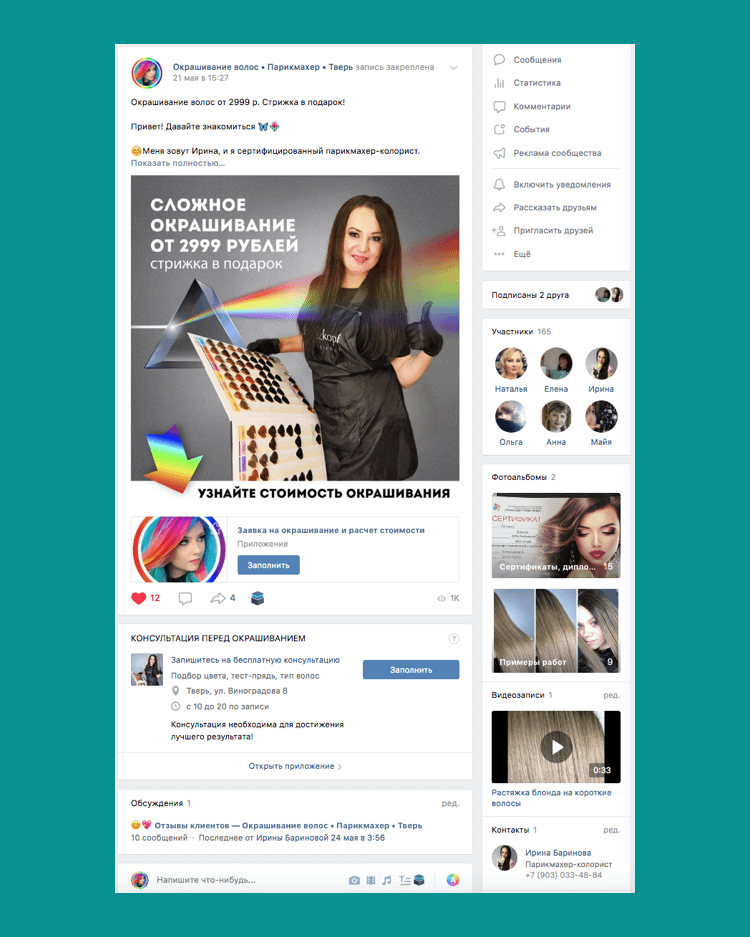
Task: Expand the pinned post options chevron
Action: pos(454,68)
